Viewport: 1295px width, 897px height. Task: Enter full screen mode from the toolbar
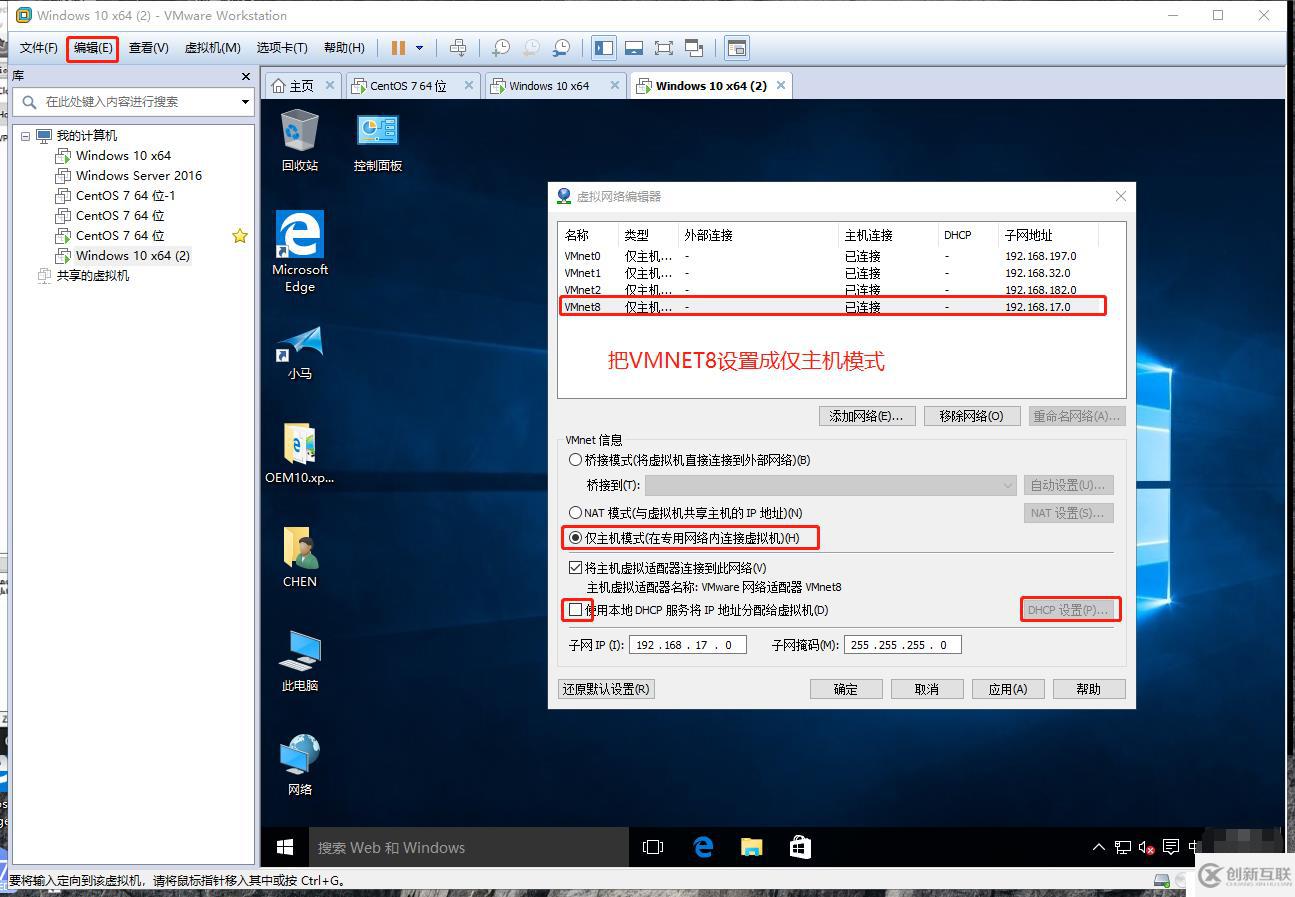663,48
